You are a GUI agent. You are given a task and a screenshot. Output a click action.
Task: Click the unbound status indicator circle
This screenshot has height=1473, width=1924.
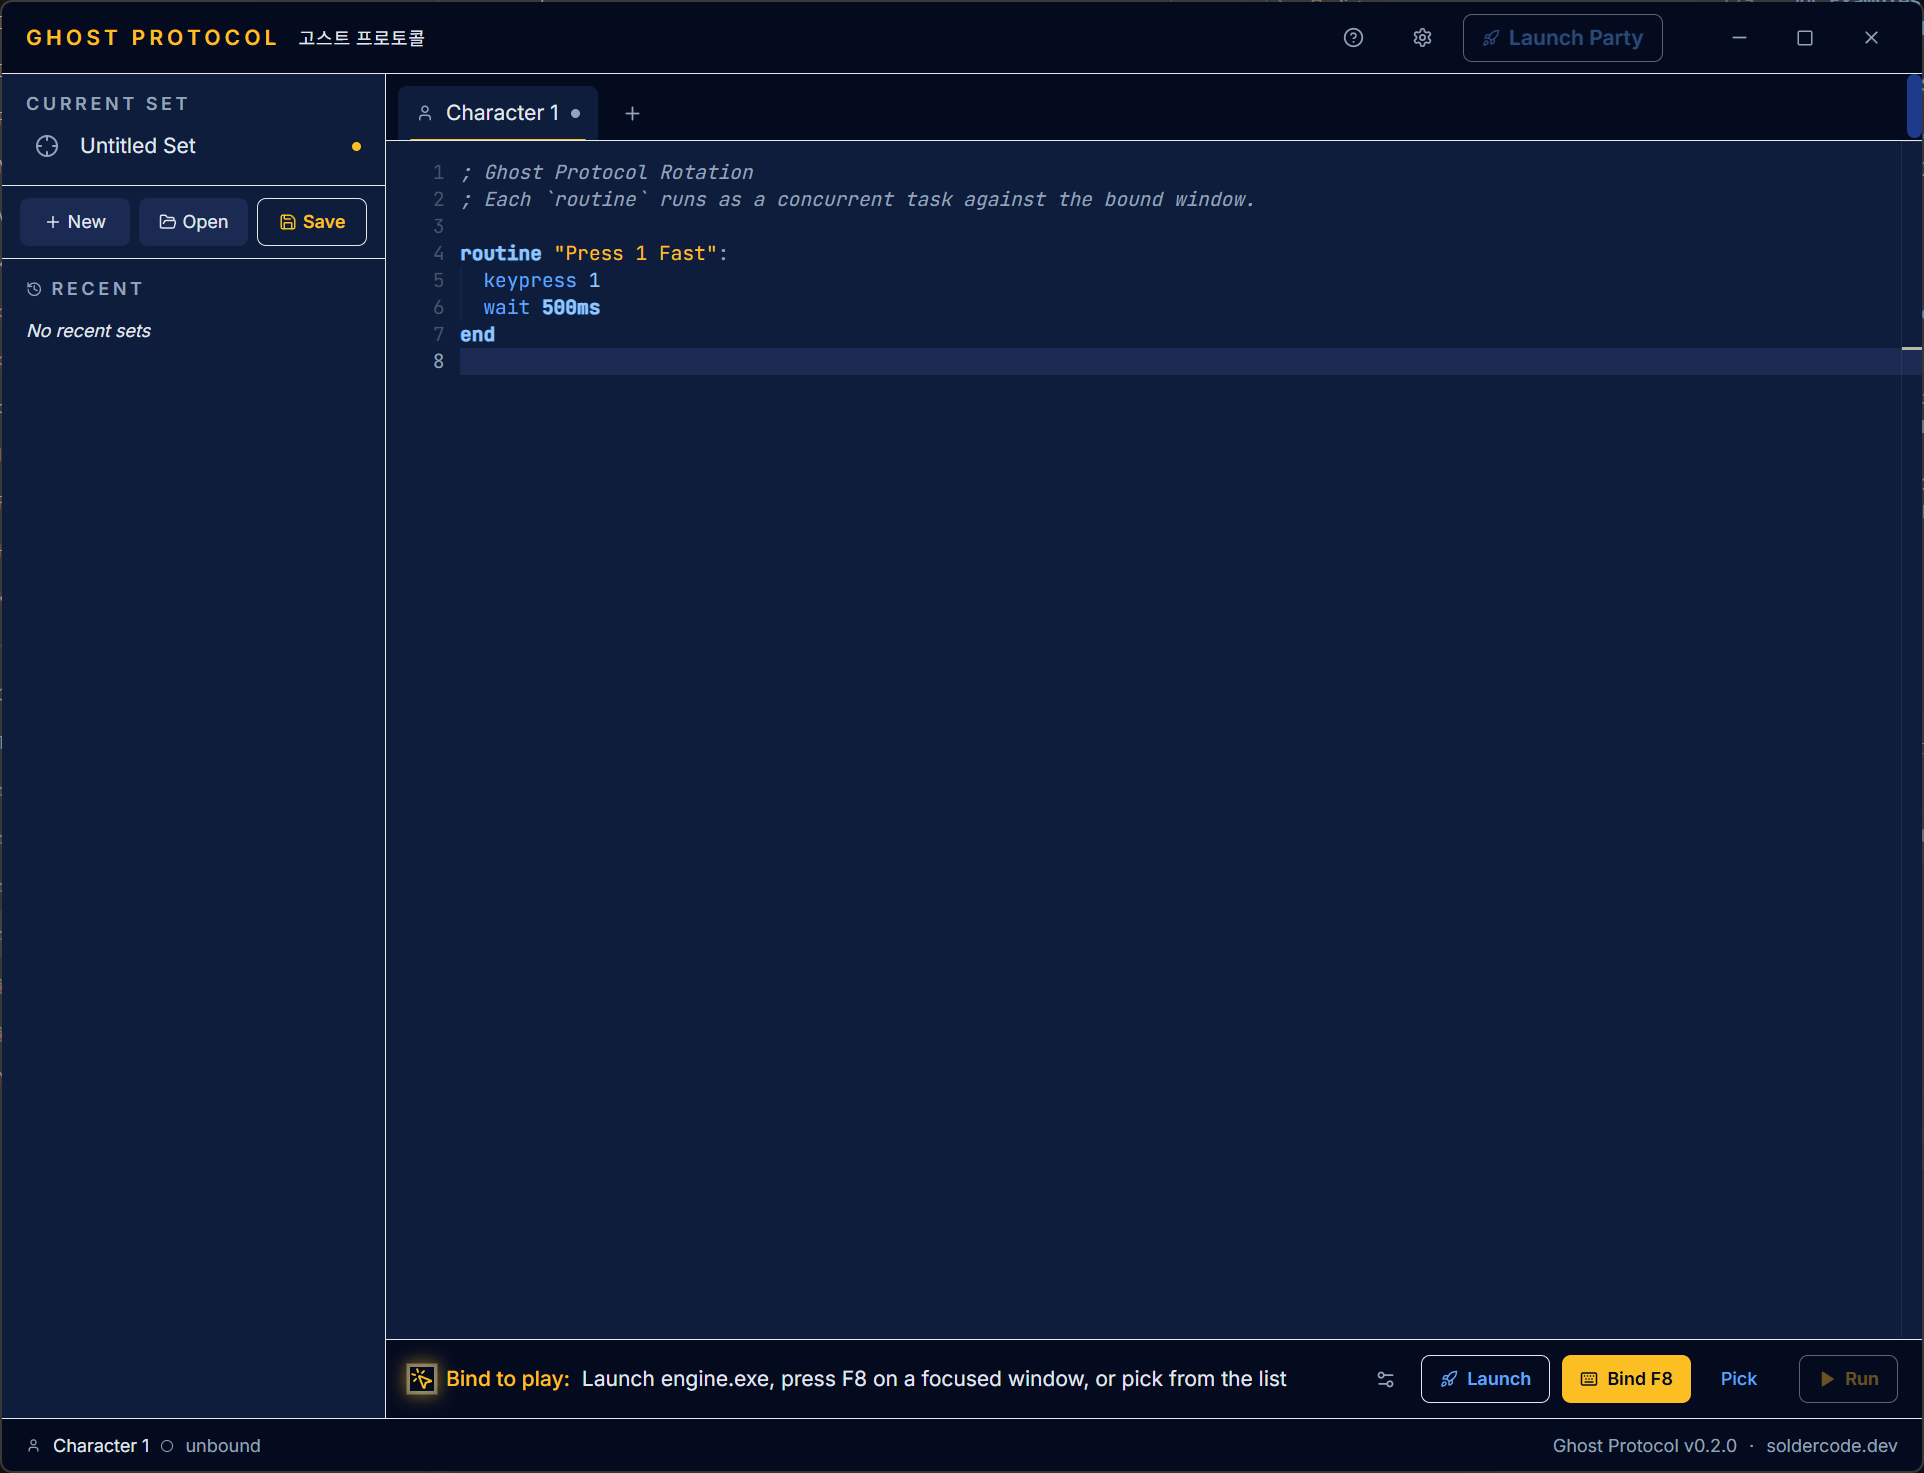click(166, 1445)
